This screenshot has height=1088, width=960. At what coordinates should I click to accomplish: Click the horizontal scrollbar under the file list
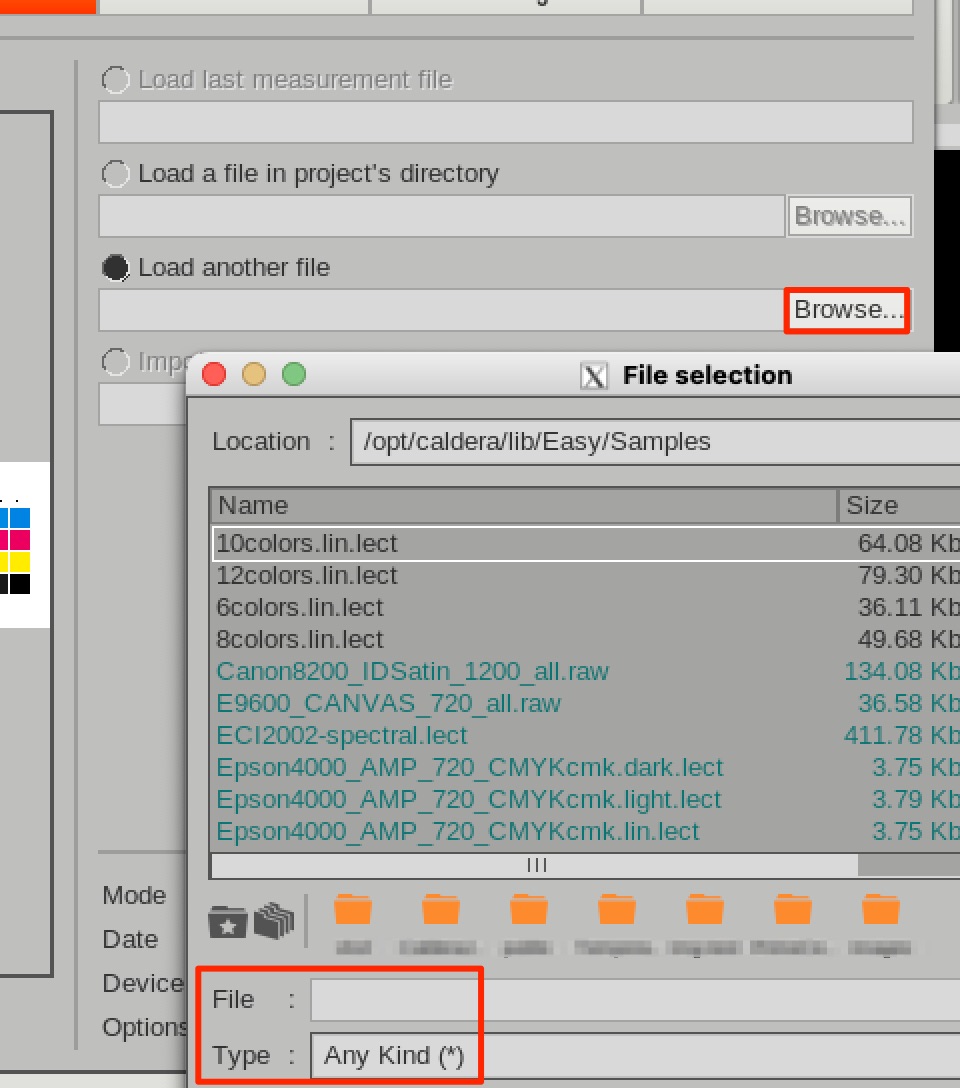coord(536,865)
